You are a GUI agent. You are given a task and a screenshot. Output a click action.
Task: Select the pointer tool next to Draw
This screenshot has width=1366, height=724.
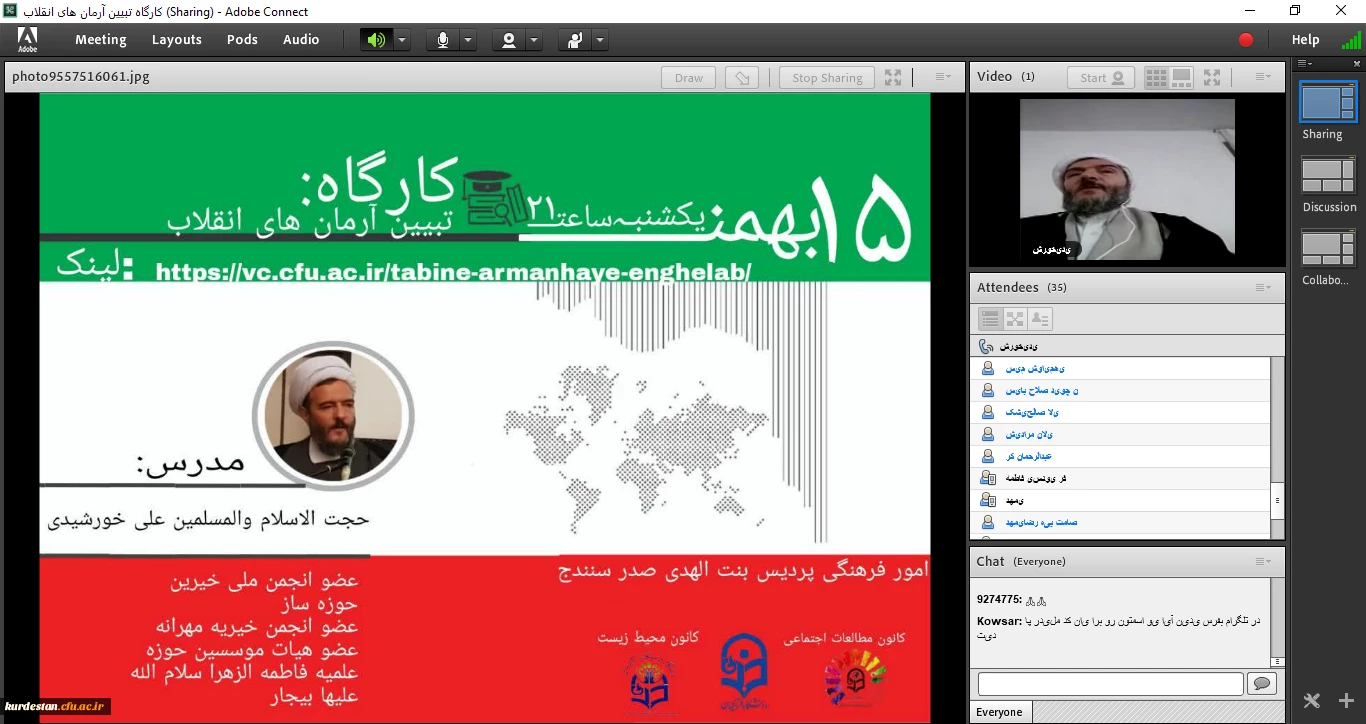tap(741, 78)
